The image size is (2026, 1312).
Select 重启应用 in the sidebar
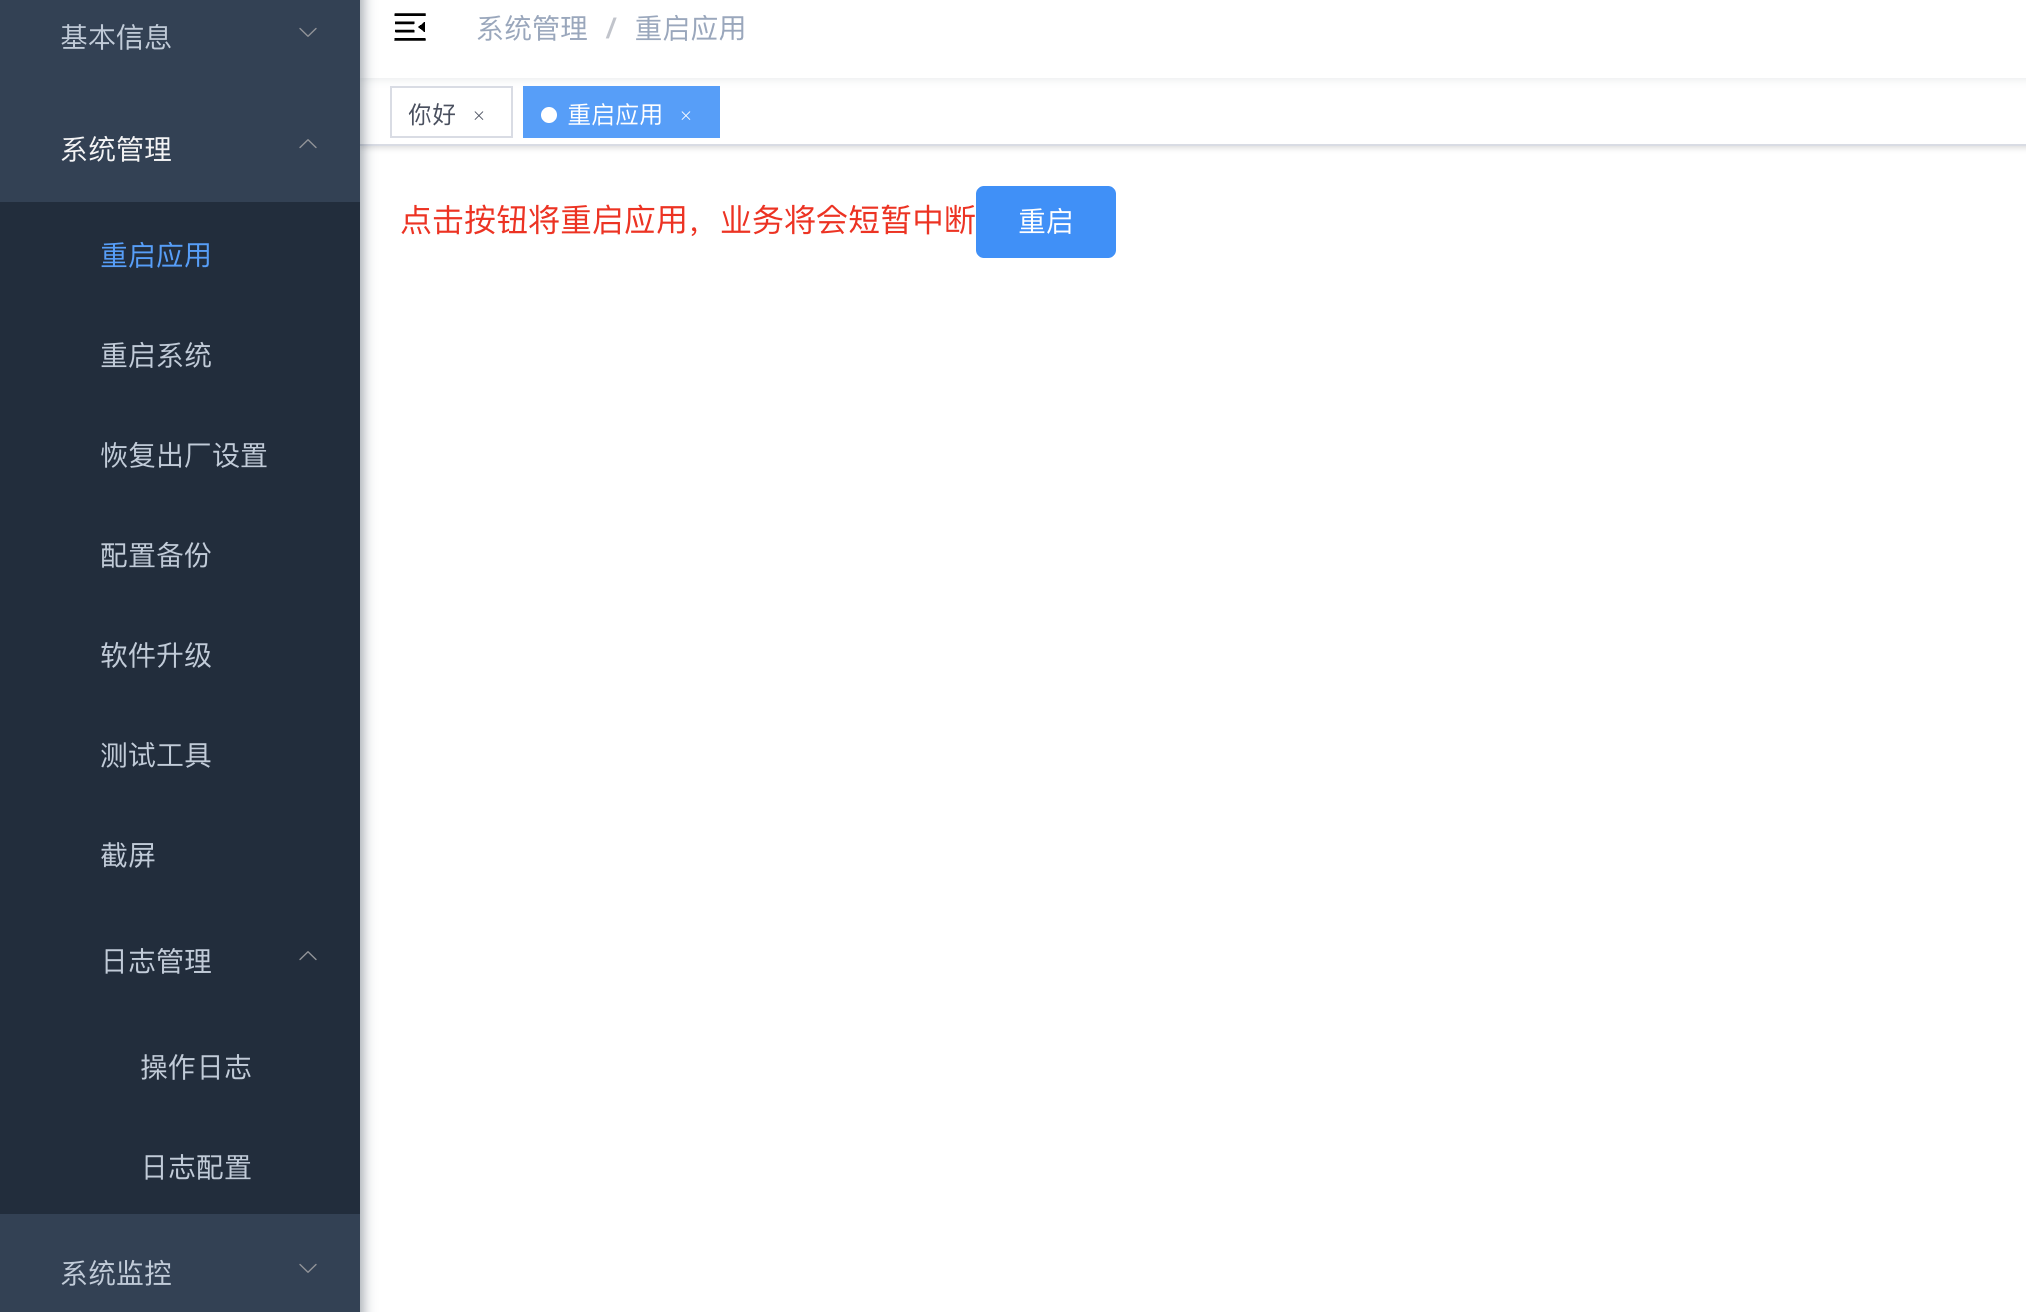point(156,256)
